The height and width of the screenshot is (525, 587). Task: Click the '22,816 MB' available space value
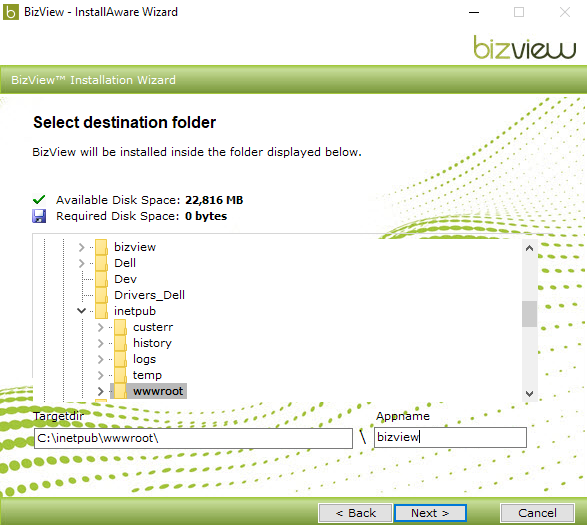pyautogui.click(x=214, y=200)
